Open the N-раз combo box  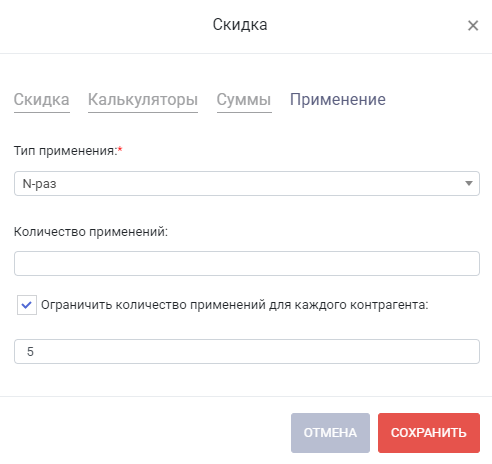[x=247, y=183]
